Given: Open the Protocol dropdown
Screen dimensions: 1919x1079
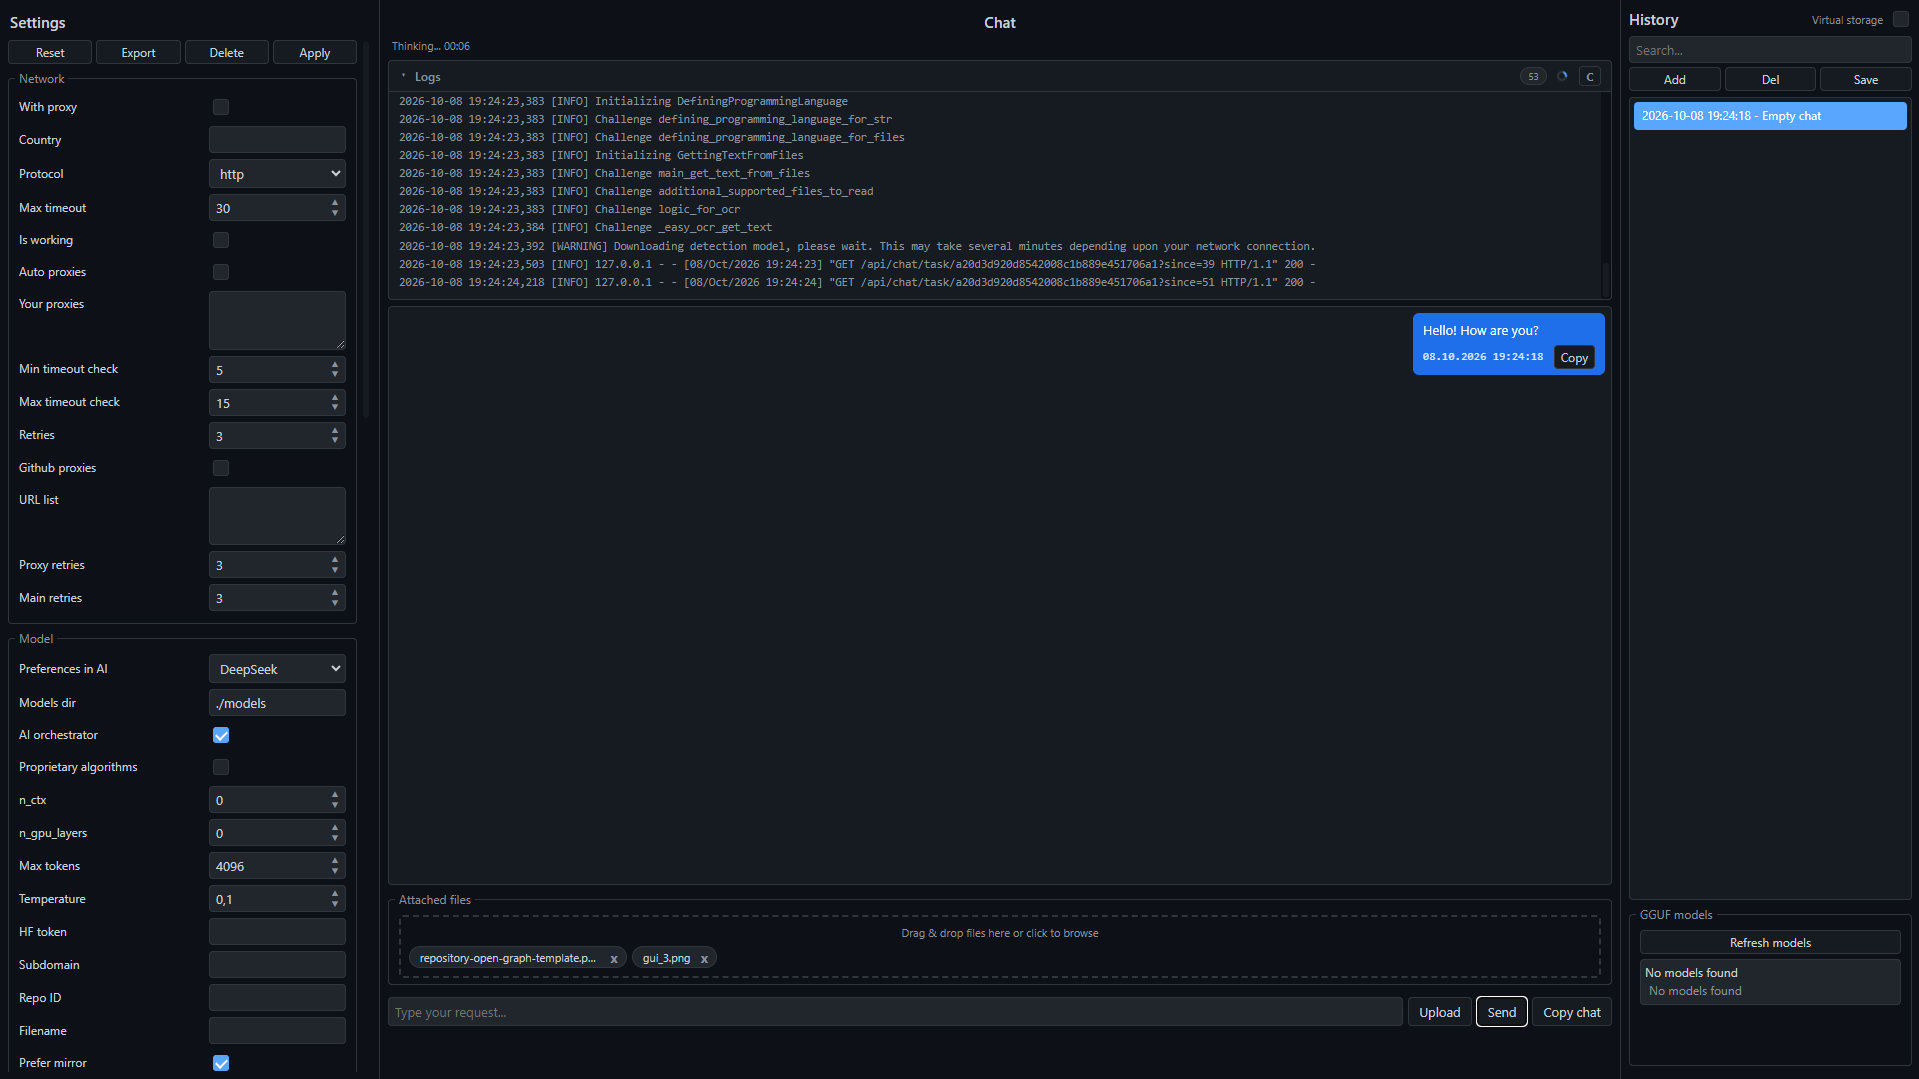Looking at the screenshot, I should (x=277, y=174).
